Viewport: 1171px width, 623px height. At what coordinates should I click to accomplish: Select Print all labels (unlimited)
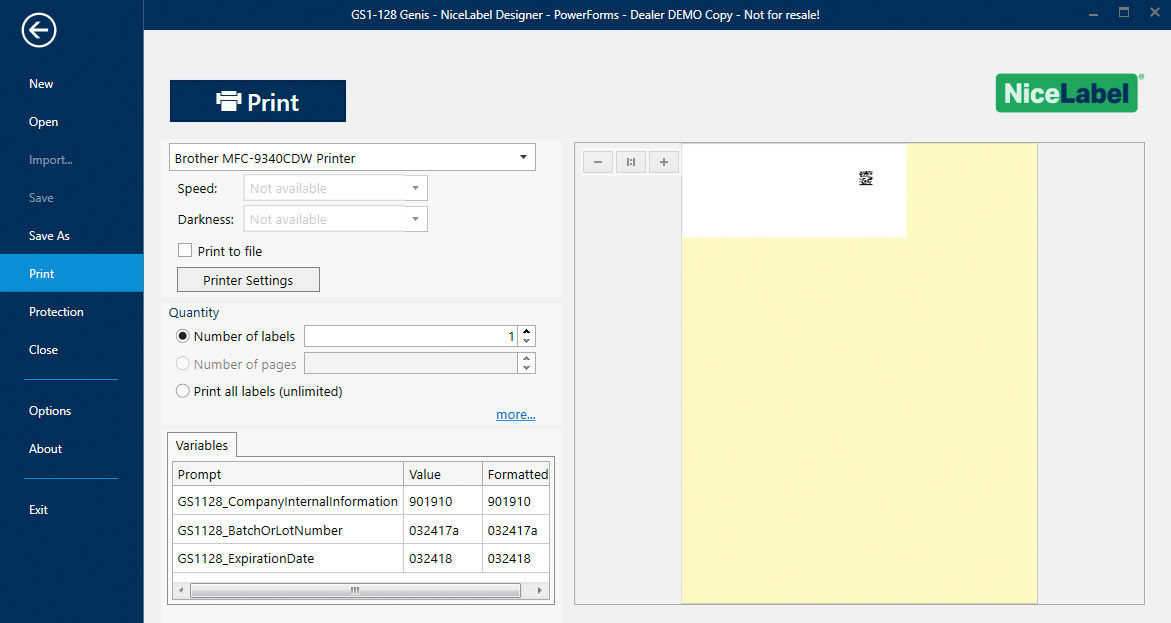[183, 391]
